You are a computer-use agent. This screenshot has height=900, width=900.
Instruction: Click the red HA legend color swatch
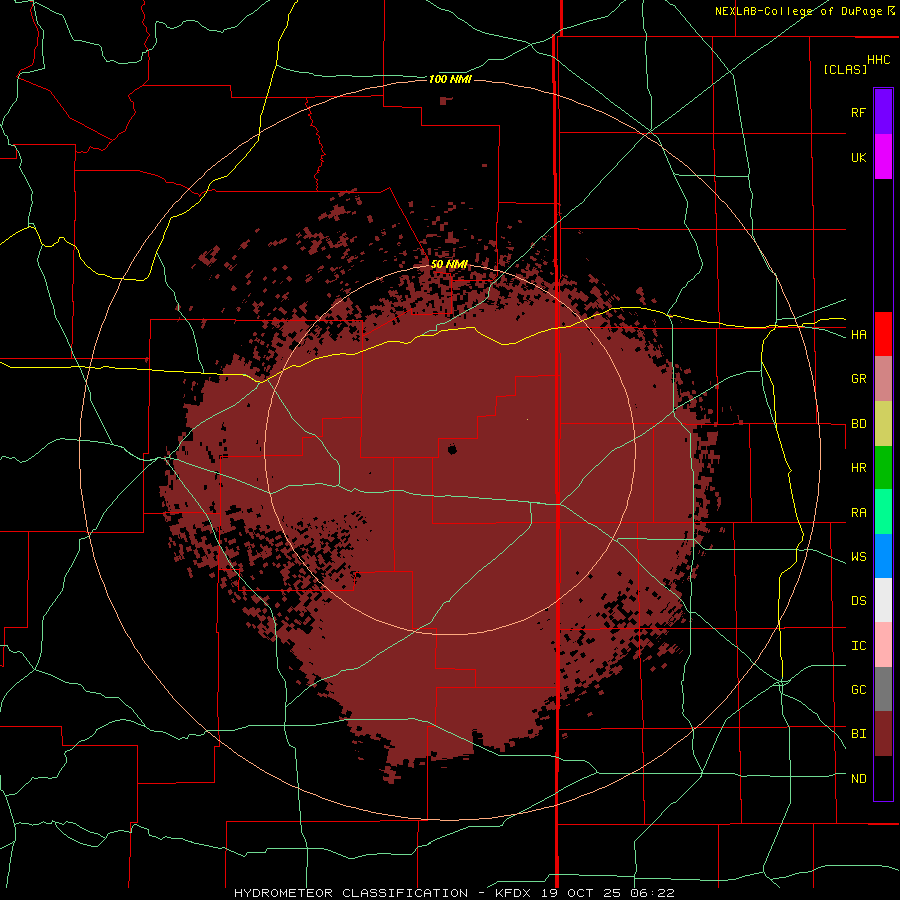click(x=883, y=334)
